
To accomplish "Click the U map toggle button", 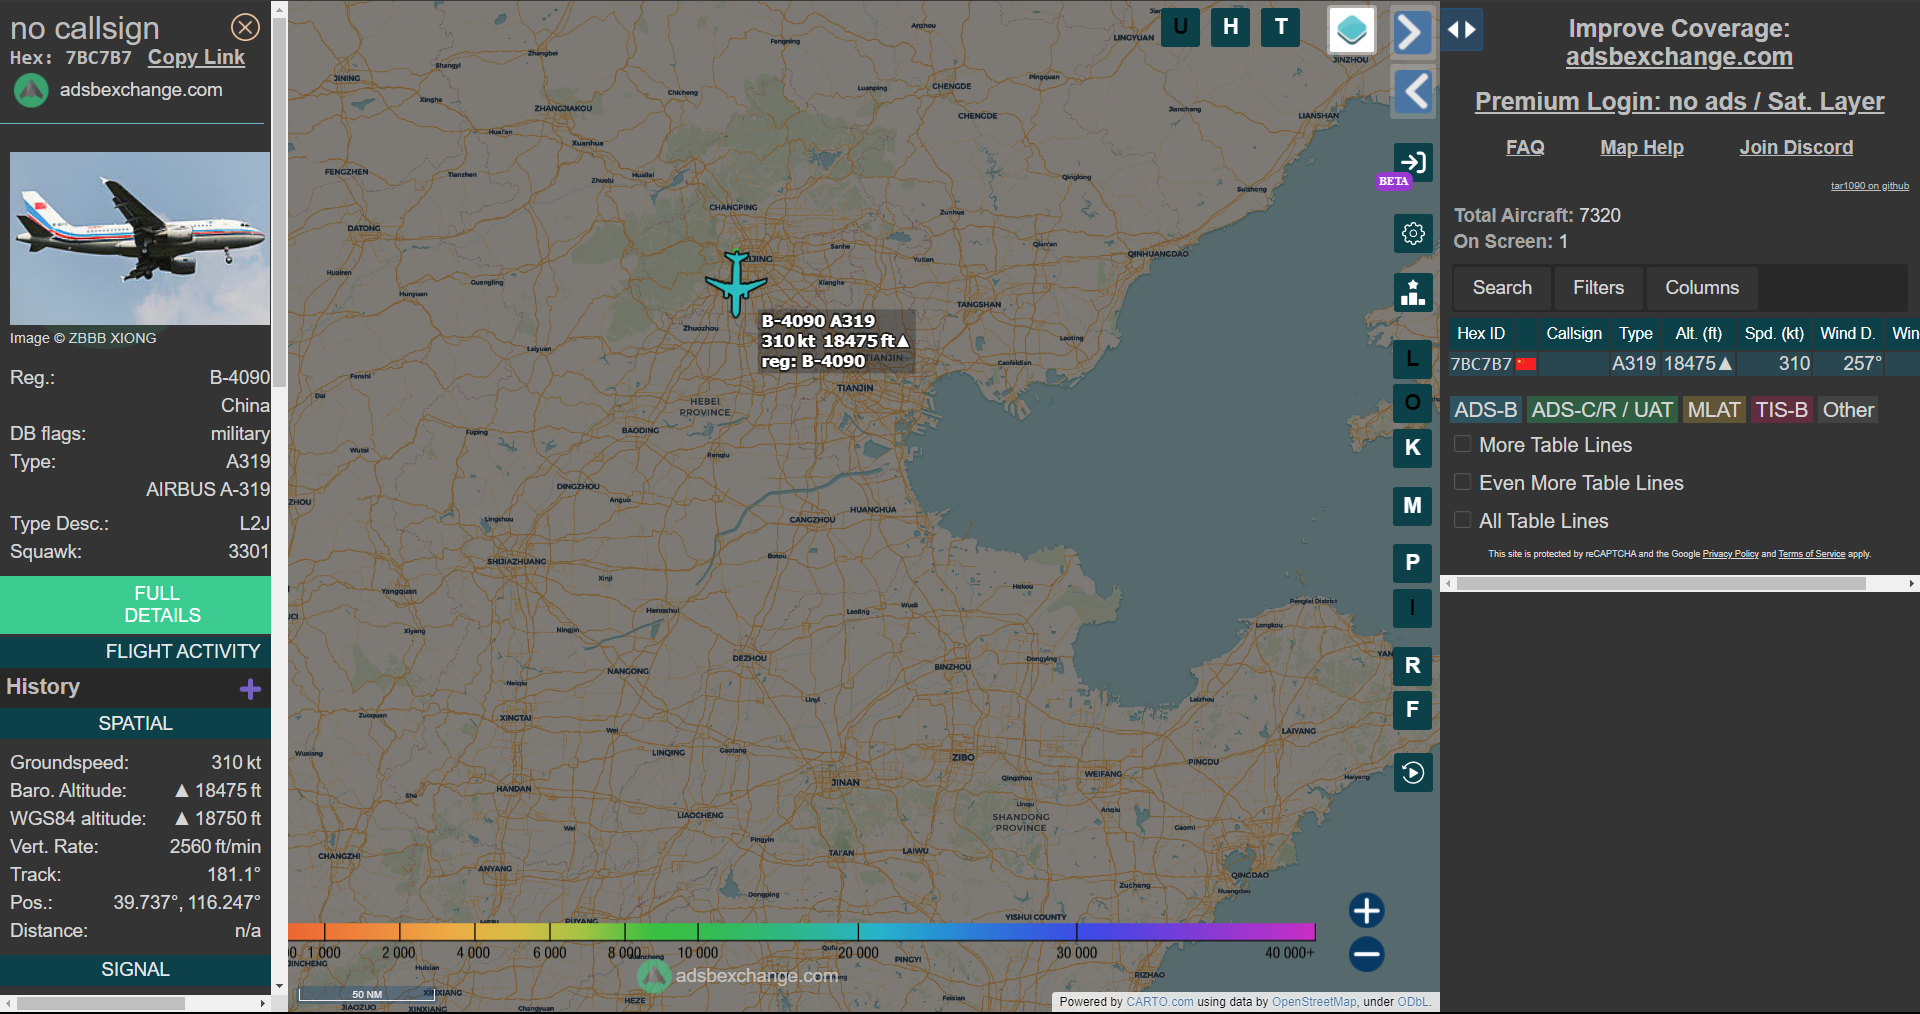I will [1180, 27].
